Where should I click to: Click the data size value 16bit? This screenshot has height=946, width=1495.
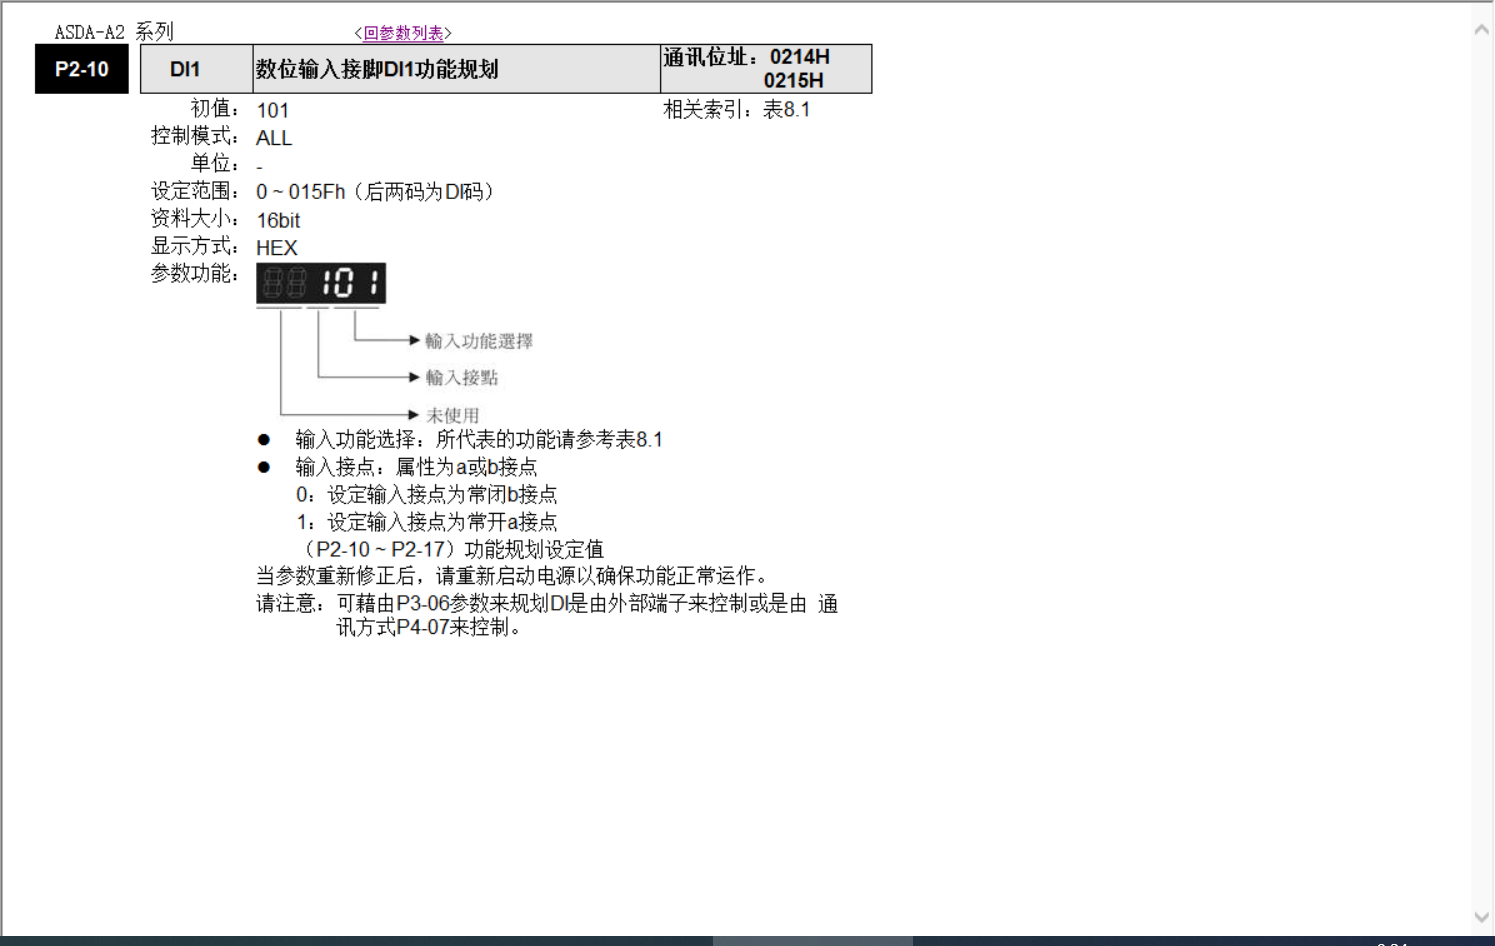pos(278,220)
